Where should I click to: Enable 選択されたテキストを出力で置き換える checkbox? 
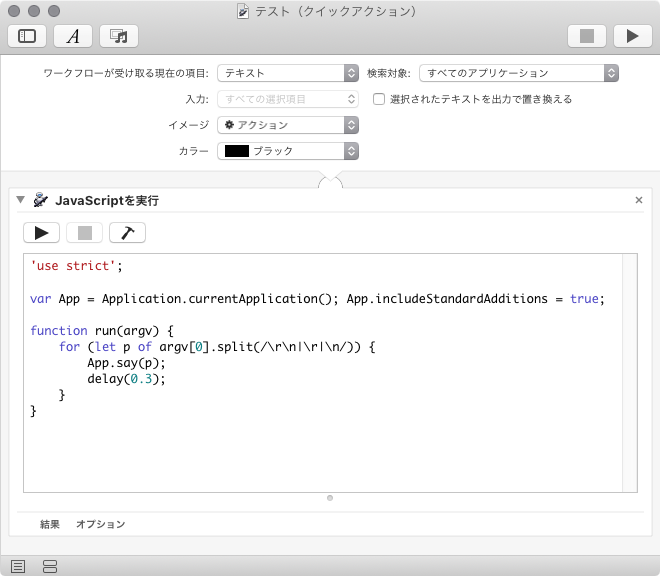[379, 99]
